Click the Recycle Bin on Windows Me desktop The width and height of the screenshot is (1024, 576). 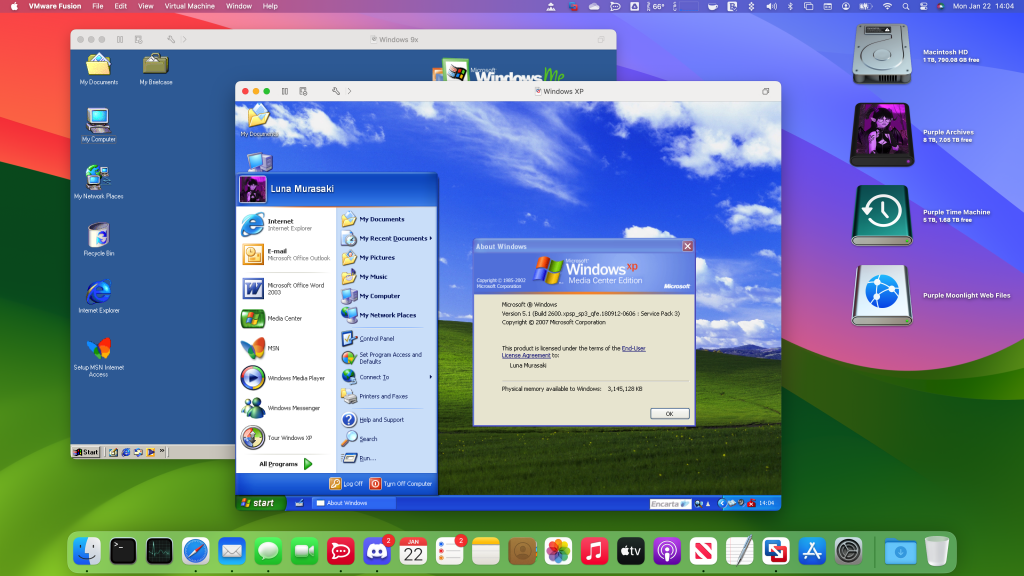(98, 236)
